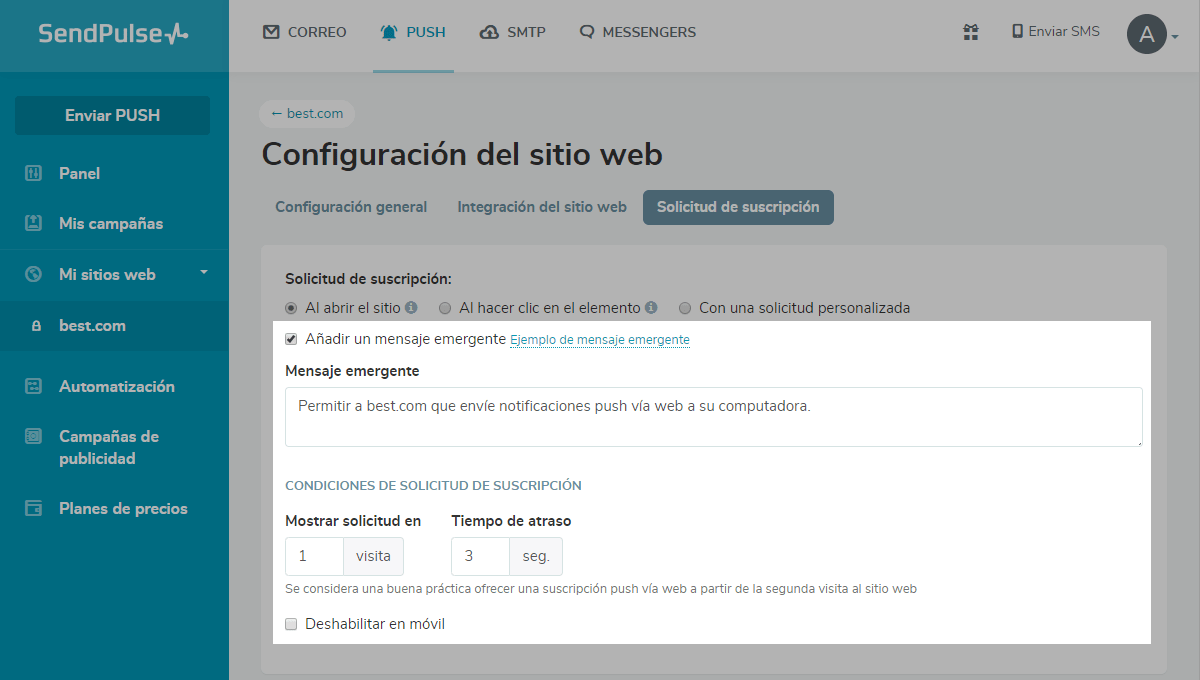Open the MESSENGERS tab
This screenshot has height=680, width=1200.
pos(638,32)
